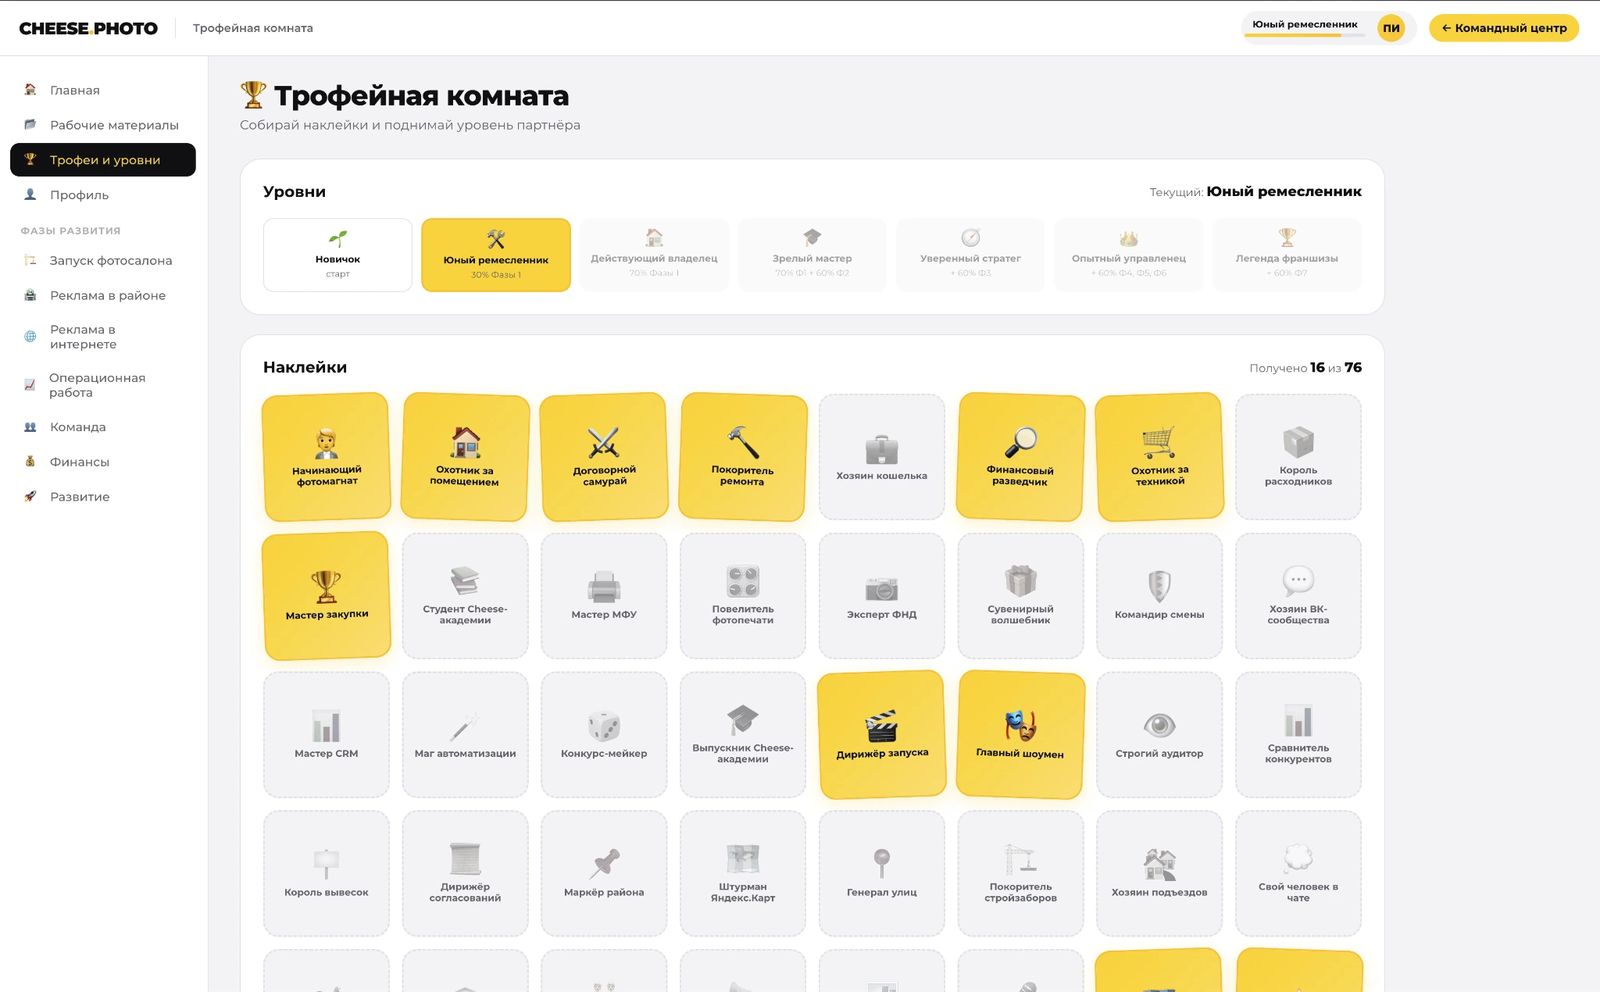This screenshot has width=1600, height=992.
Task: Click the Маркёр района pin sticker
Action: point(604,874)
